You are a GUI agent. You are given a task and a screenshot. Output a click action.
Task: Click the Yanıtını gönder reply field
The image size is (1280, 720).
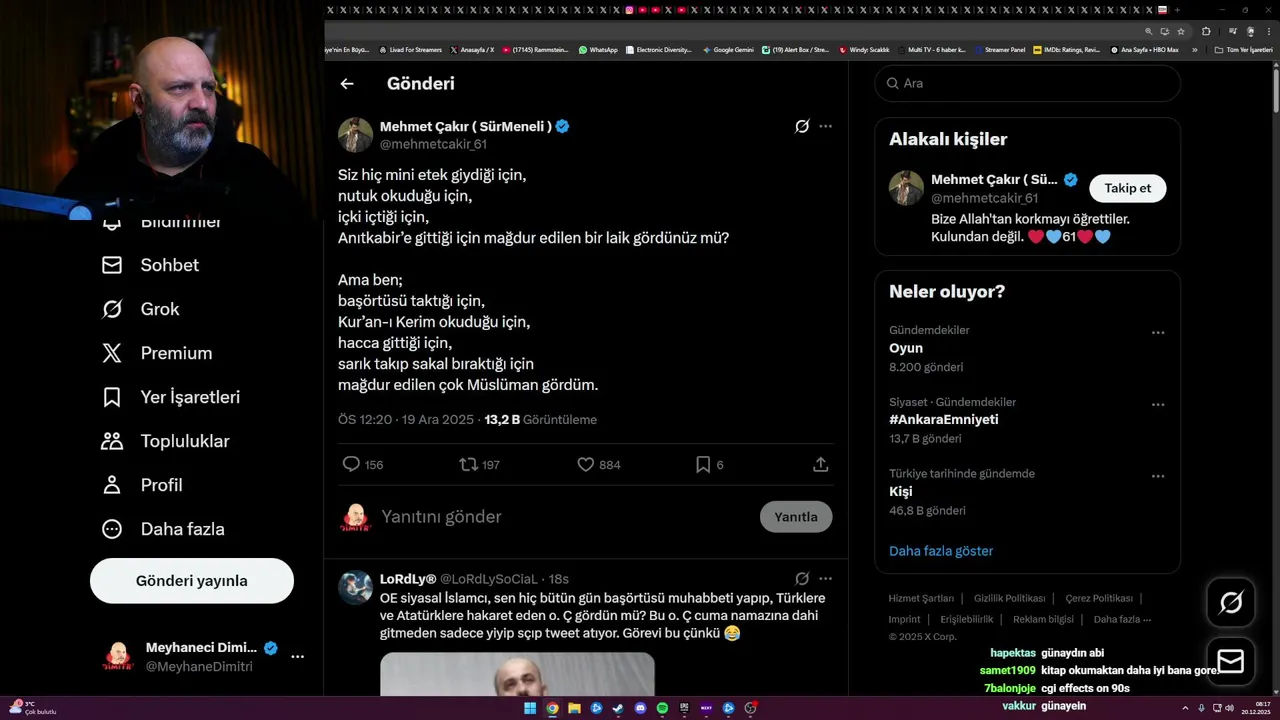click(565, 517)
